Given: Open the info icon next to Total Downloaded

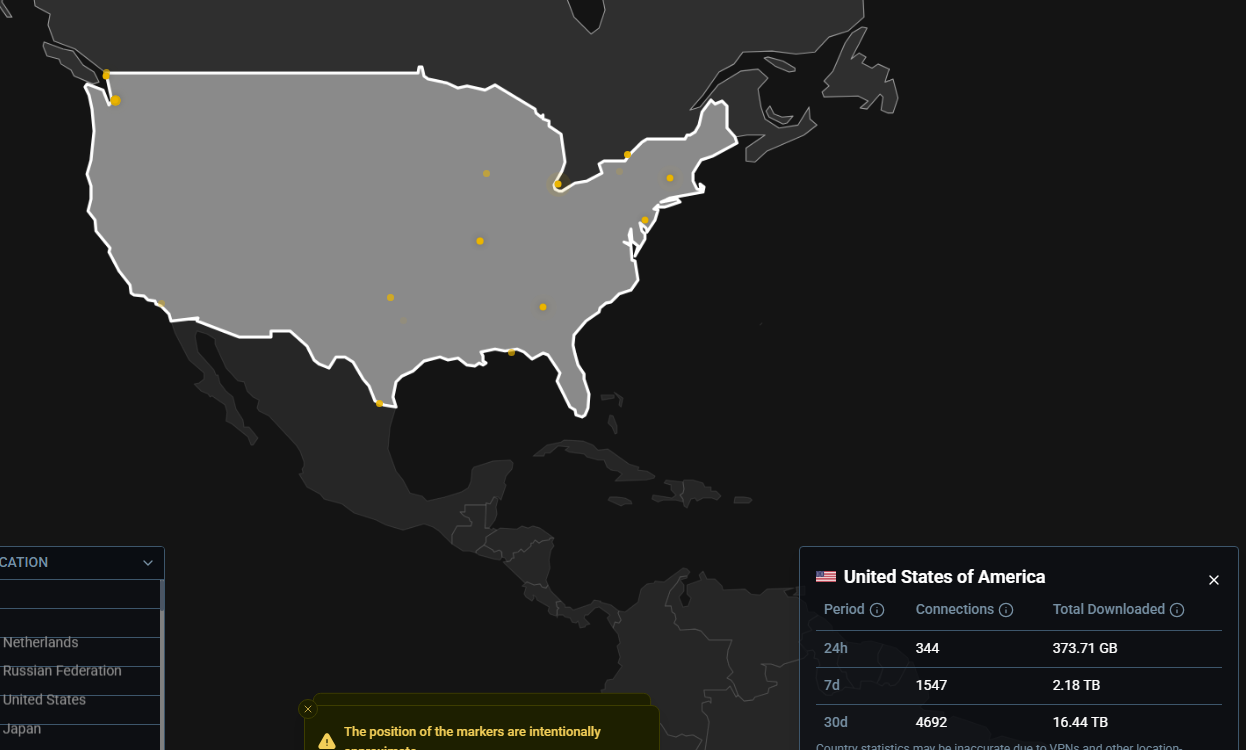Looking at the screenshot, I should pos(1177,610).
